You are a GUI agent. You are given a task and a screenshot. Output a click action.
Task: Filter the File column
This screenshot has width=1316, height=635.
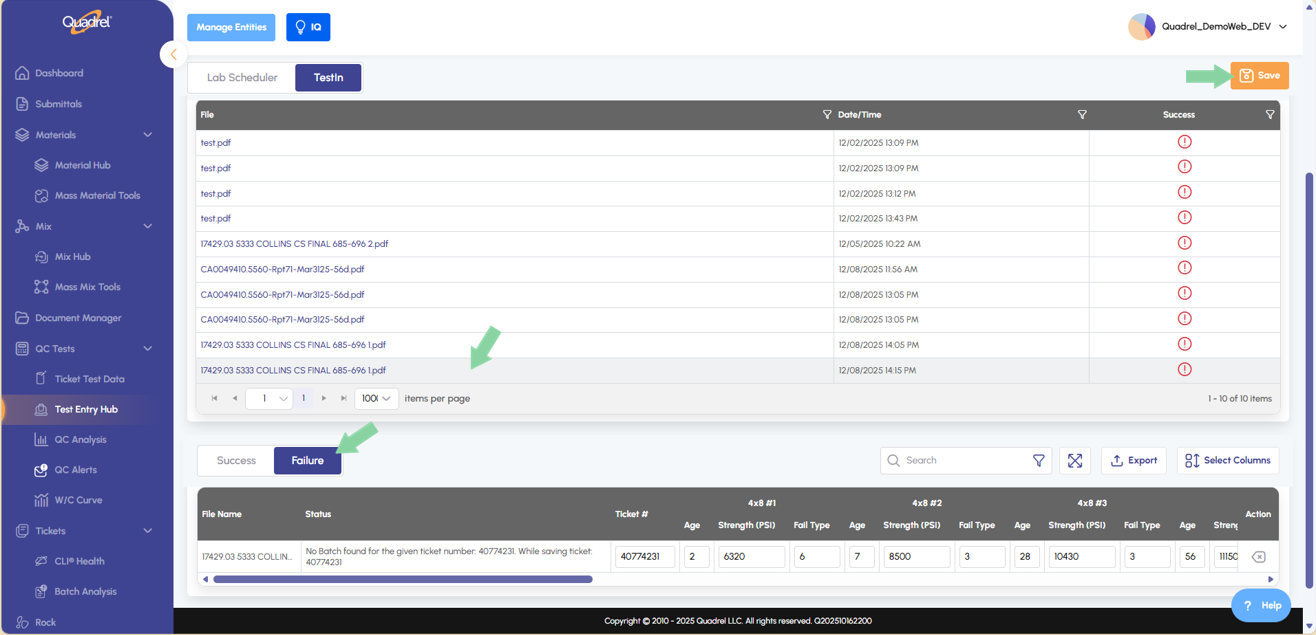coord(826,115)
